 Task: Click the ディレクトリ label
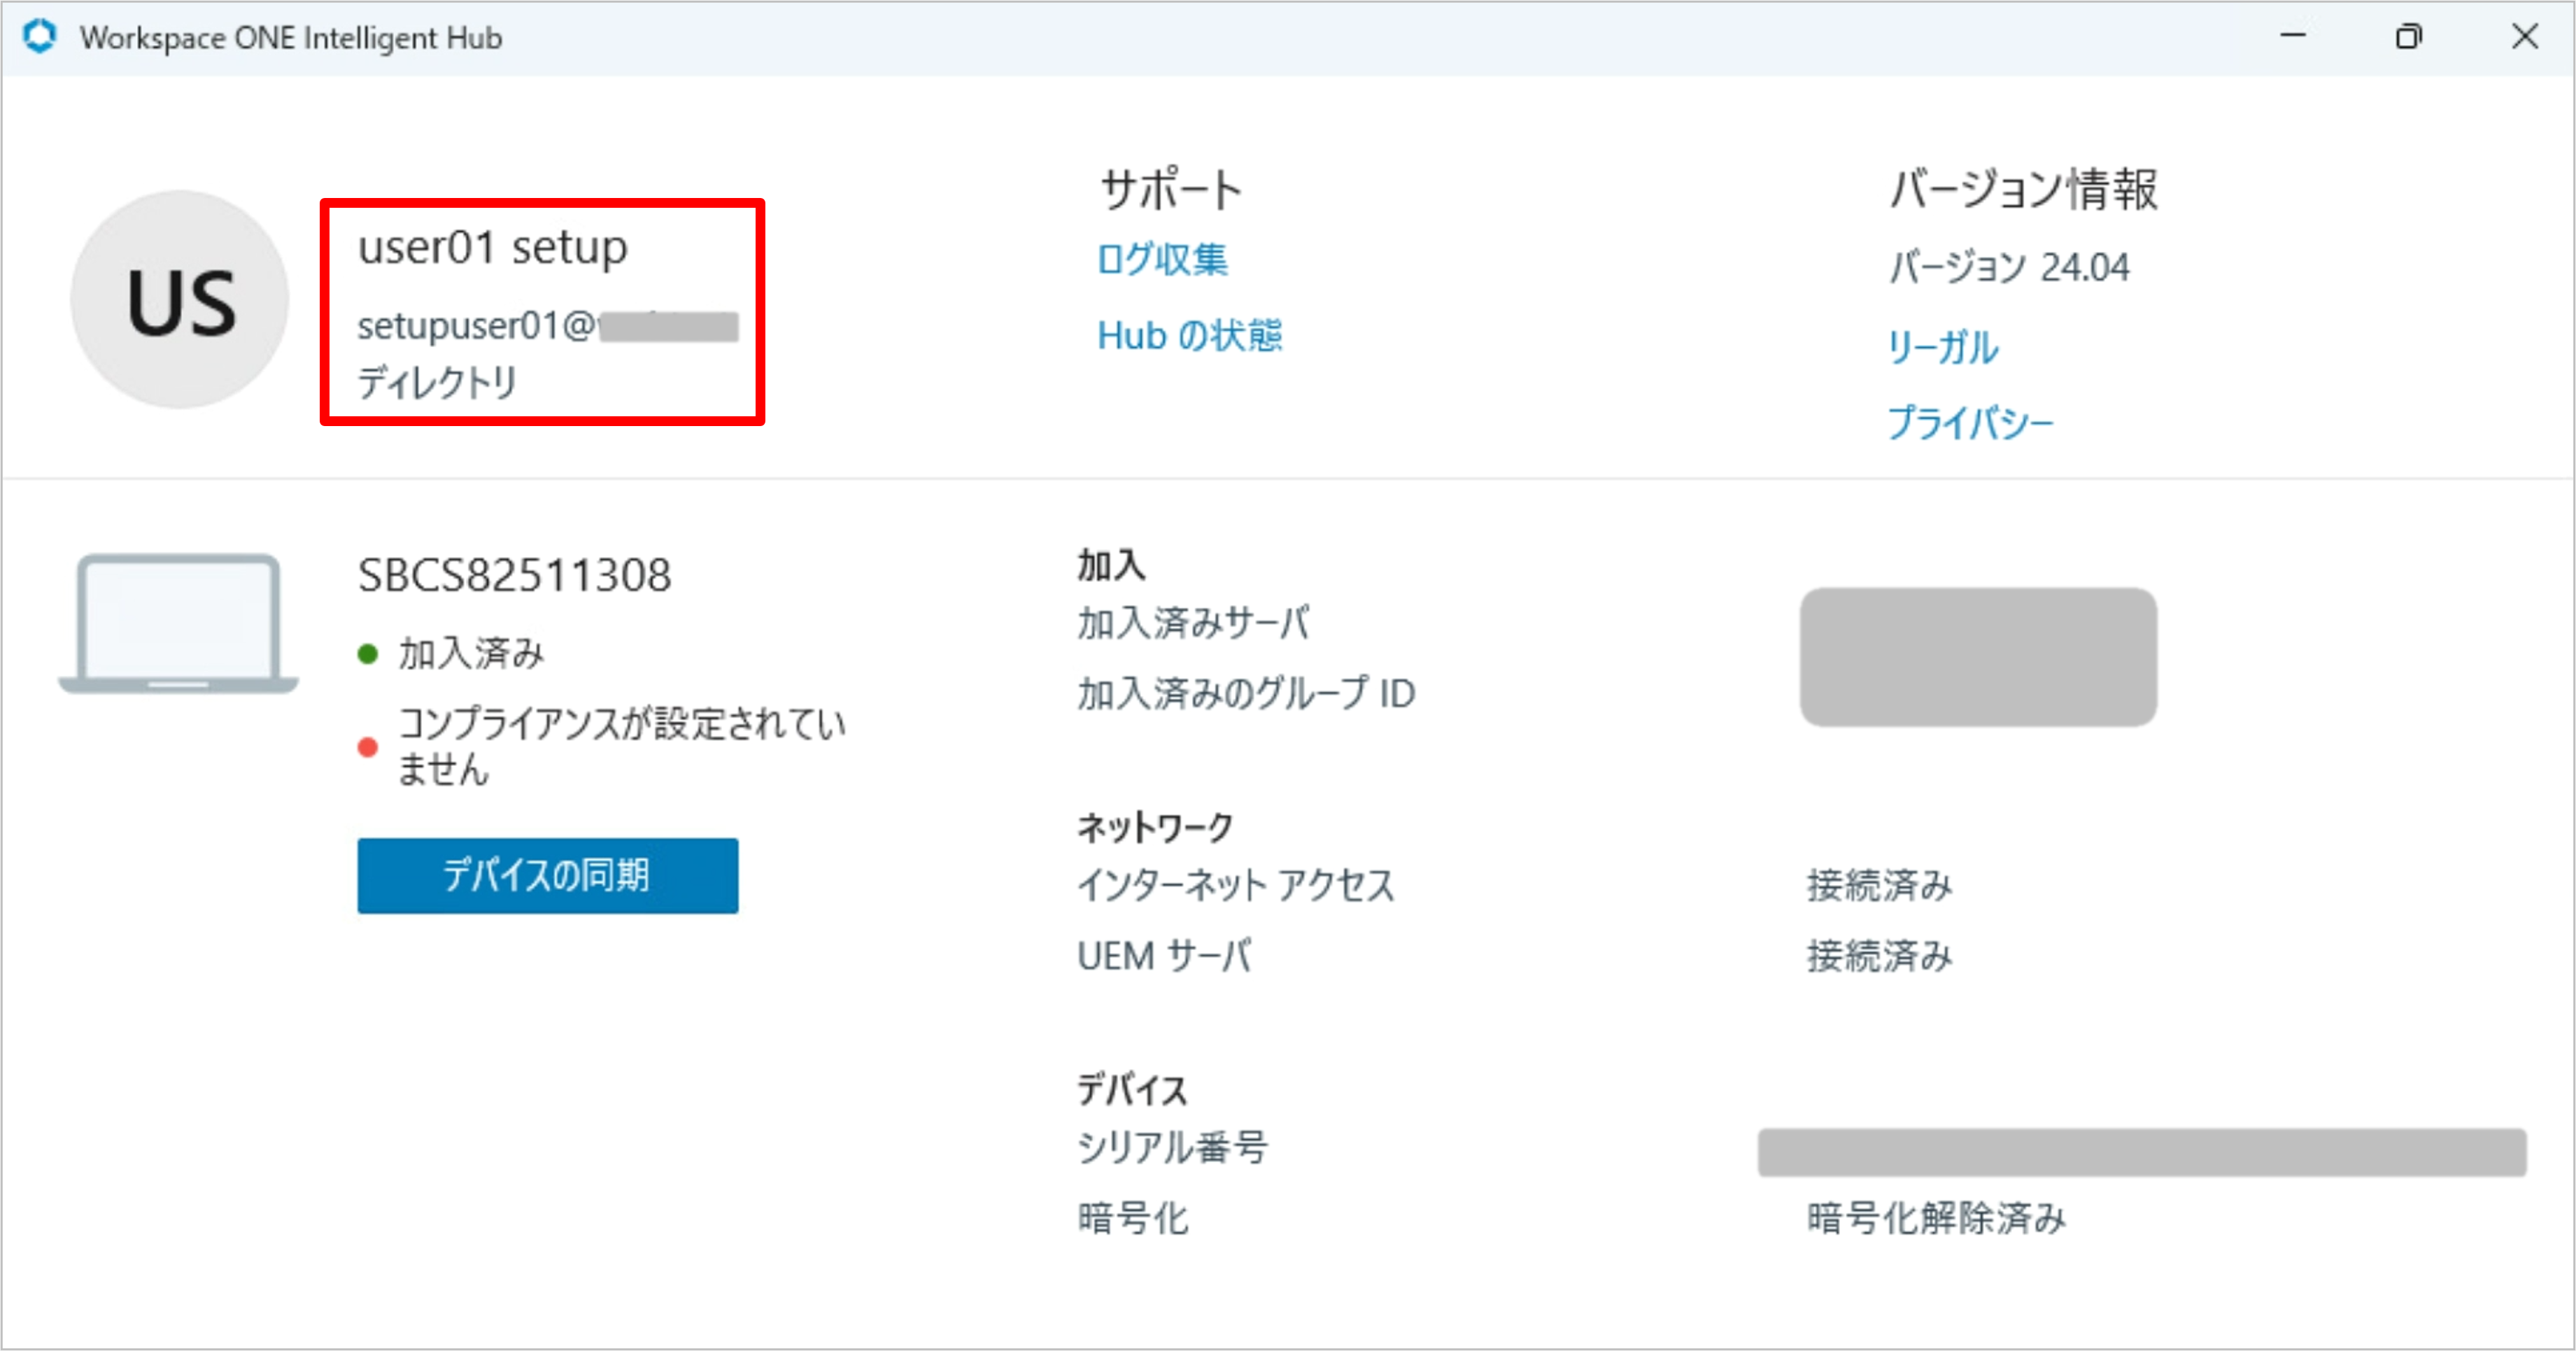pos(437,382)
